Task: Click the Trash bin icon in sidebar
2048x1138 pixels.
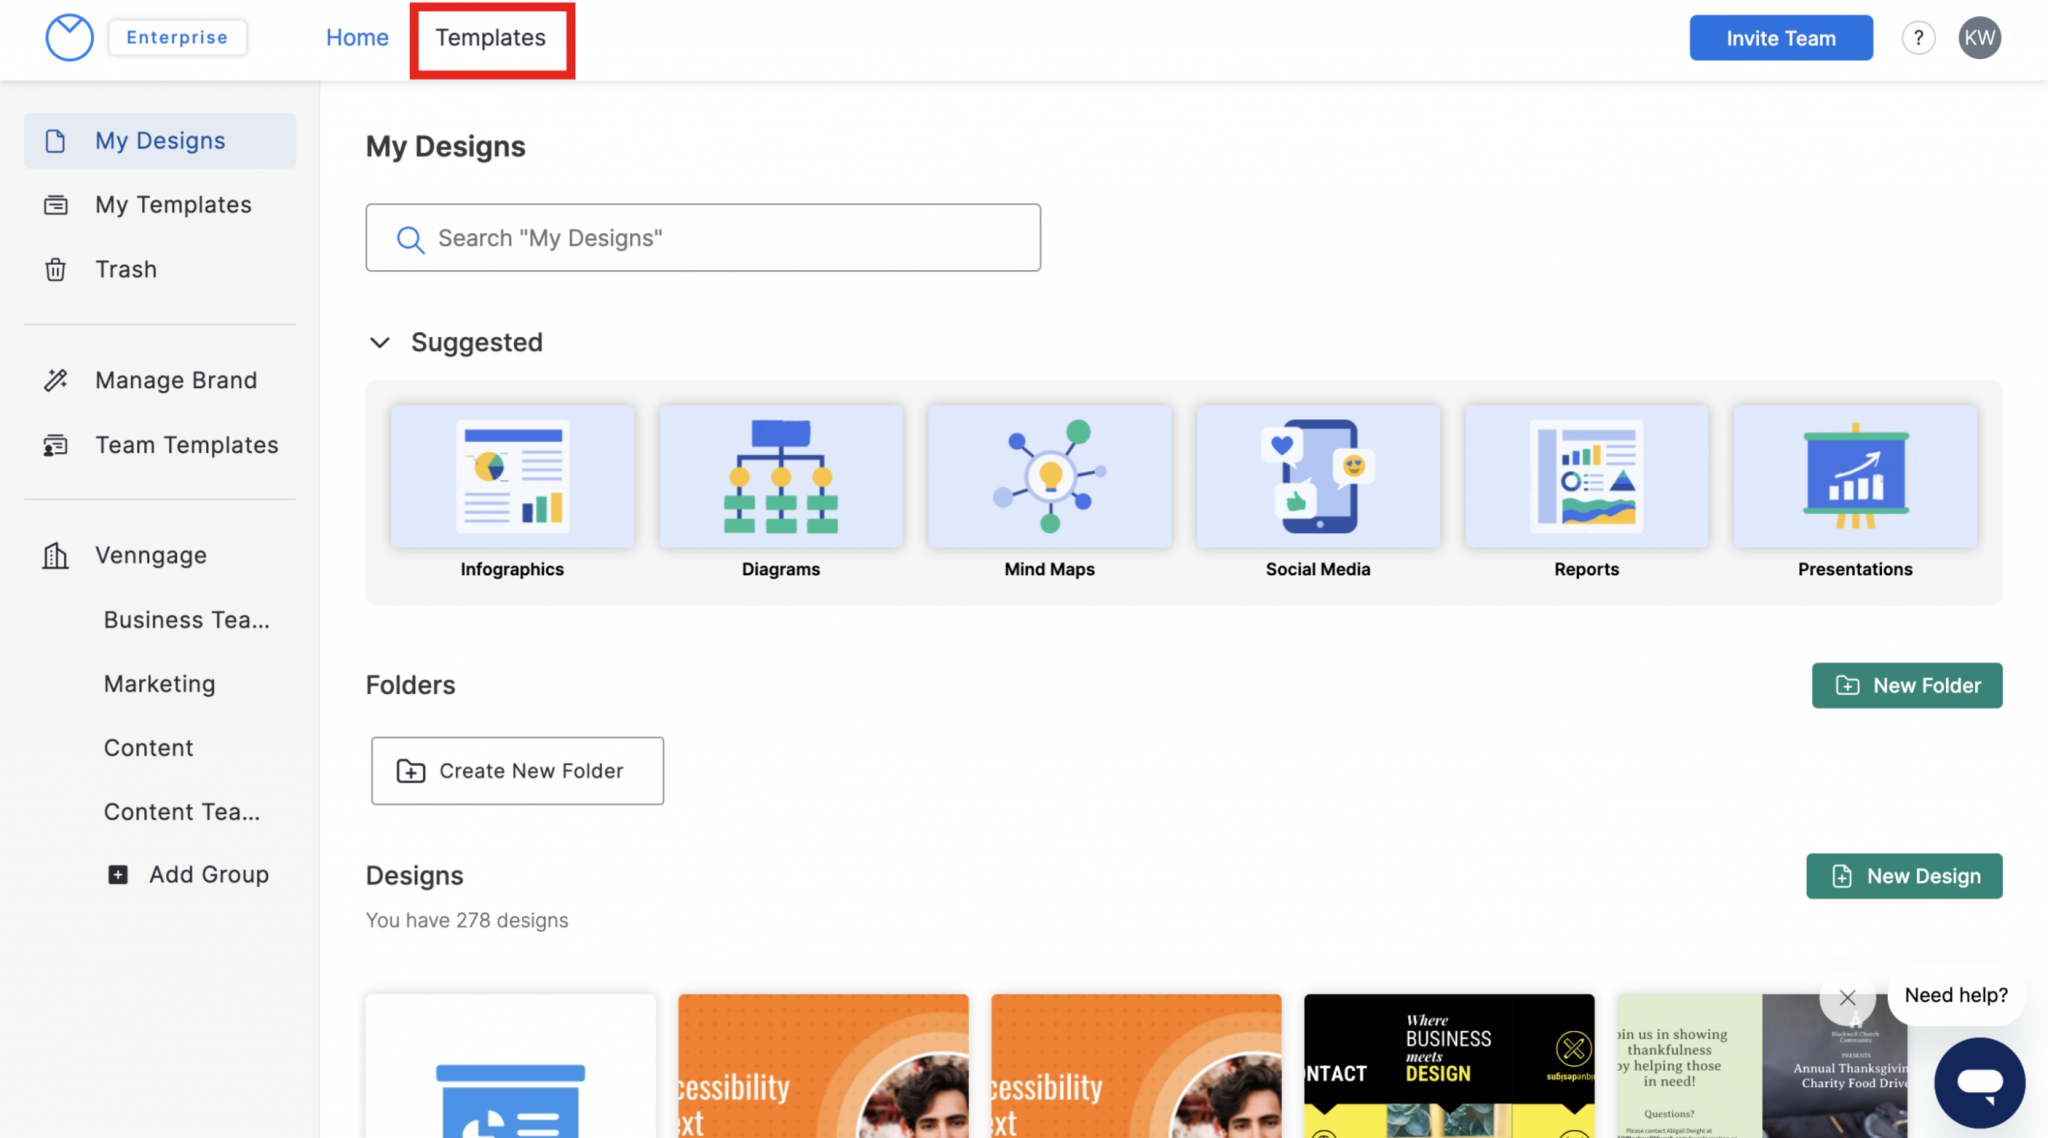Action: tap(56, 270)
